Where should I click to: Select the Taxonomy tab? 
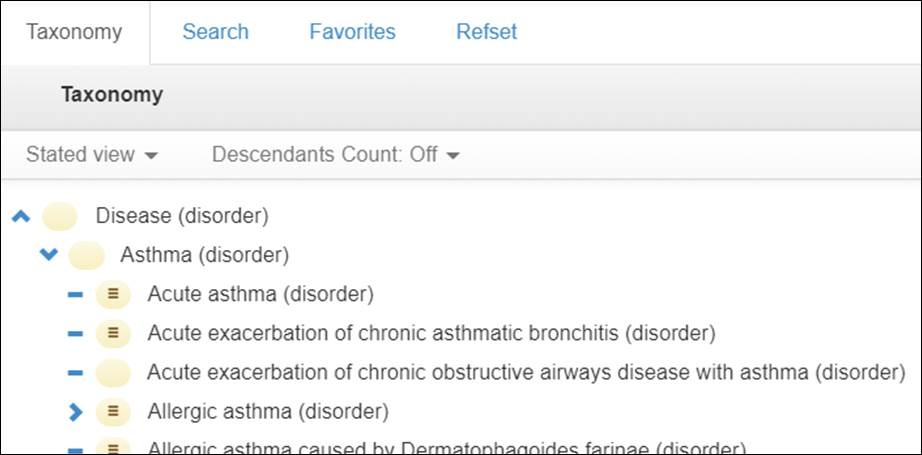click(x=74, y=32)
